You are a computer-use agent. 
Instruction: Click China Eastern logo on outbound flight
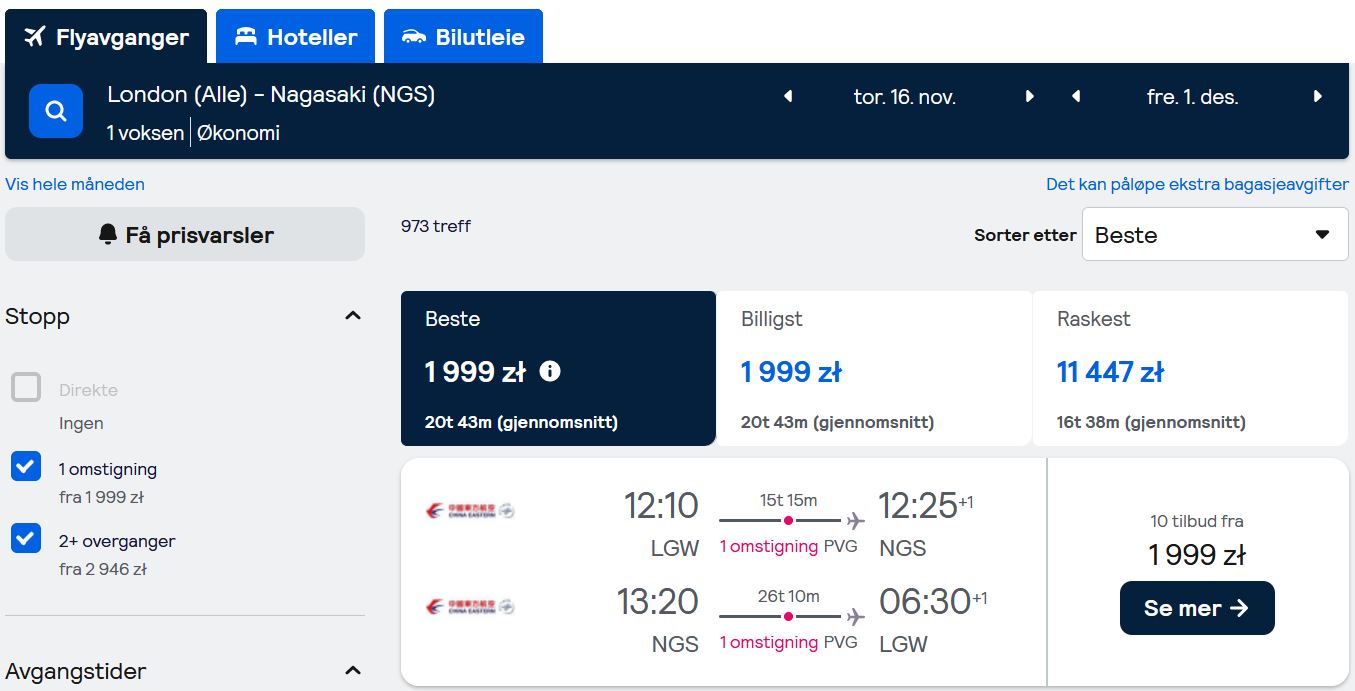[x=469, y=511]
